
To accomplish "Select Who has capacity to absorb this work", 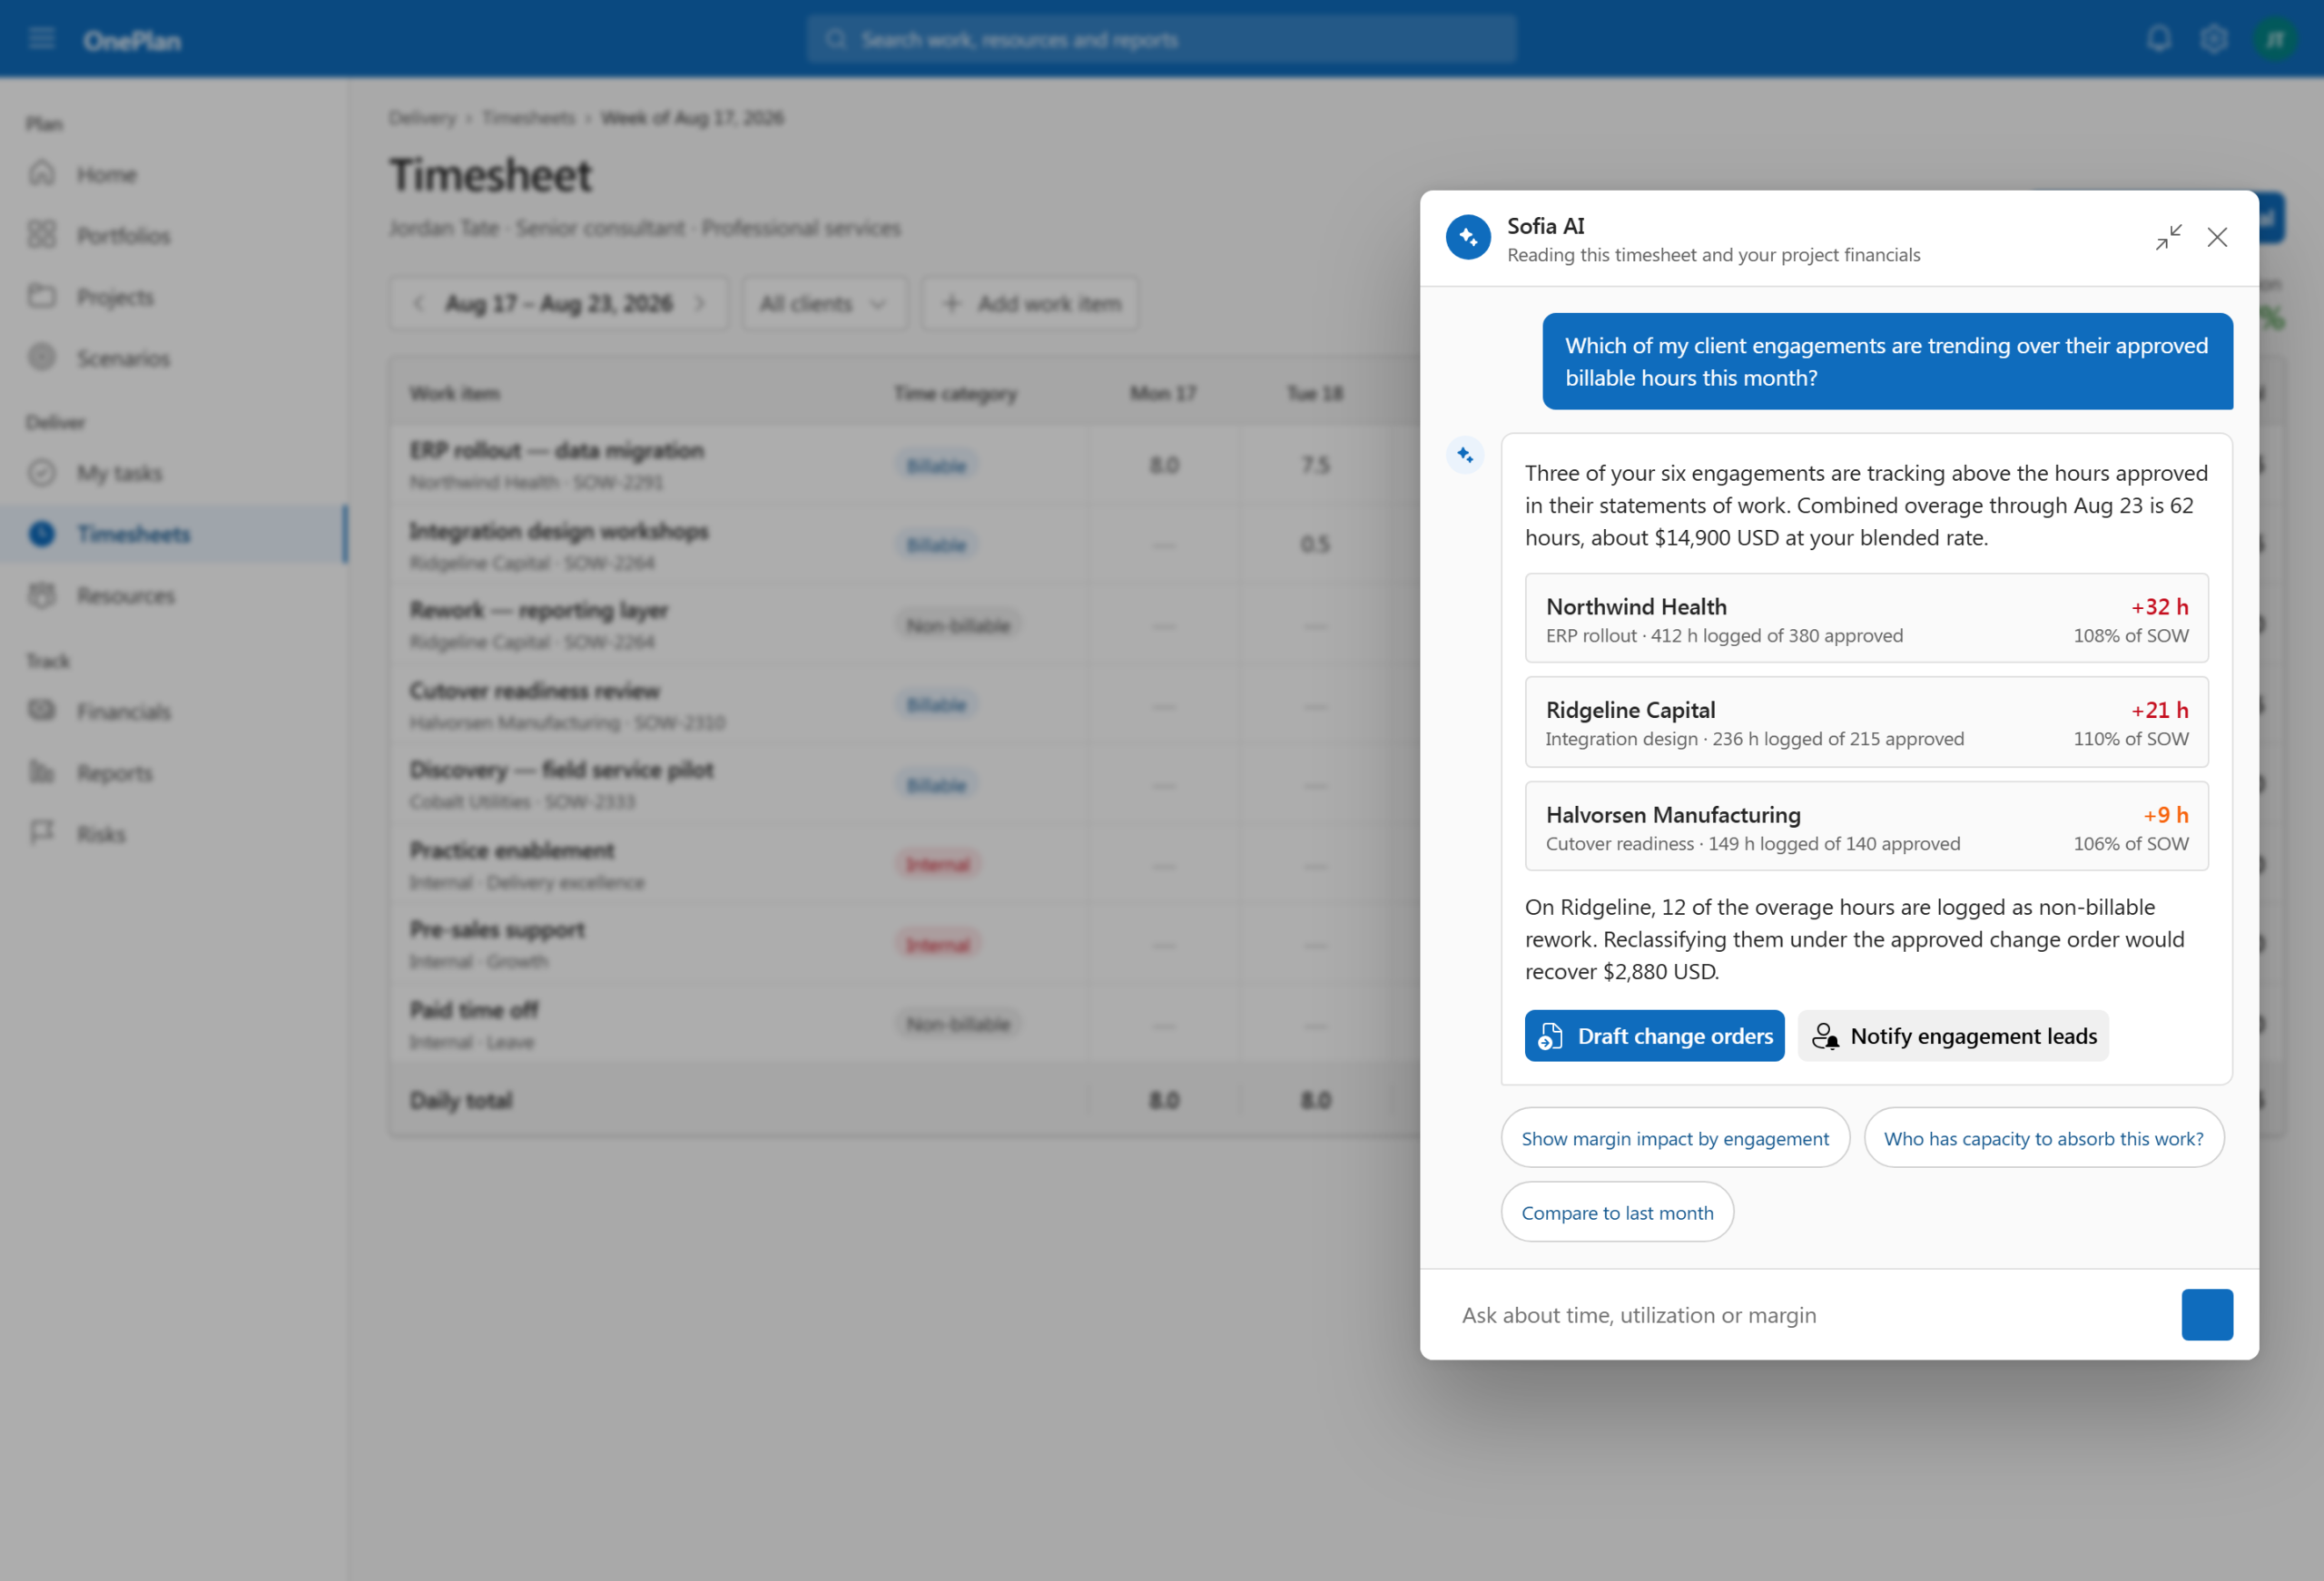I will click(x=2043, y=1138).
